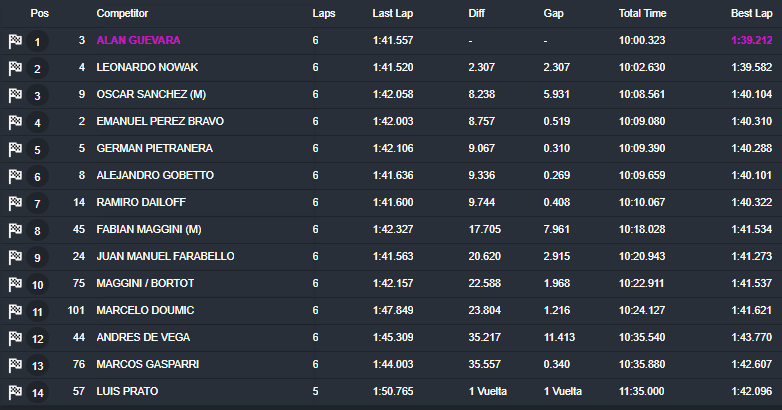Image resolution: width=782 pixels, height=410 pixels.
Task: Select competitor EMANUEL PEREZ BRAVO
Action: (x=160, y=121)
